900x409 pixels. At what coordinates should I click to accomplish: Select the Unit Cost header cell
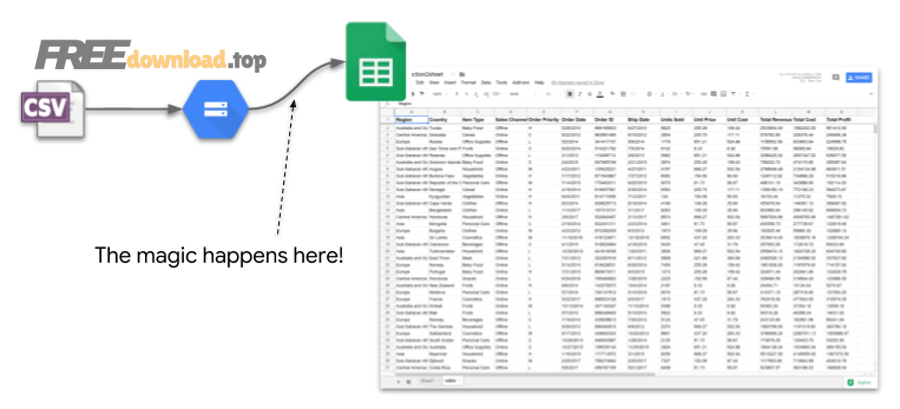pos(743,119)
